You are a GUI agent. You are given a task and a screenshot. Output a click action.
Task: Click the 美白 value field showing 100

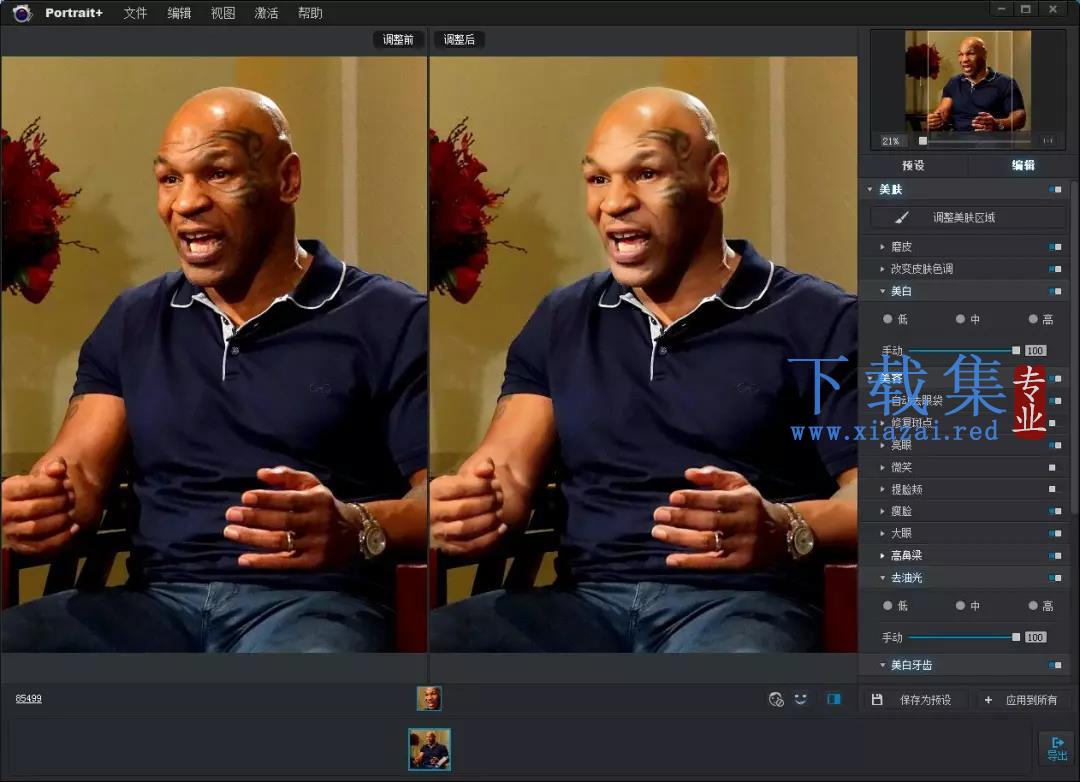pos(1035,351)
